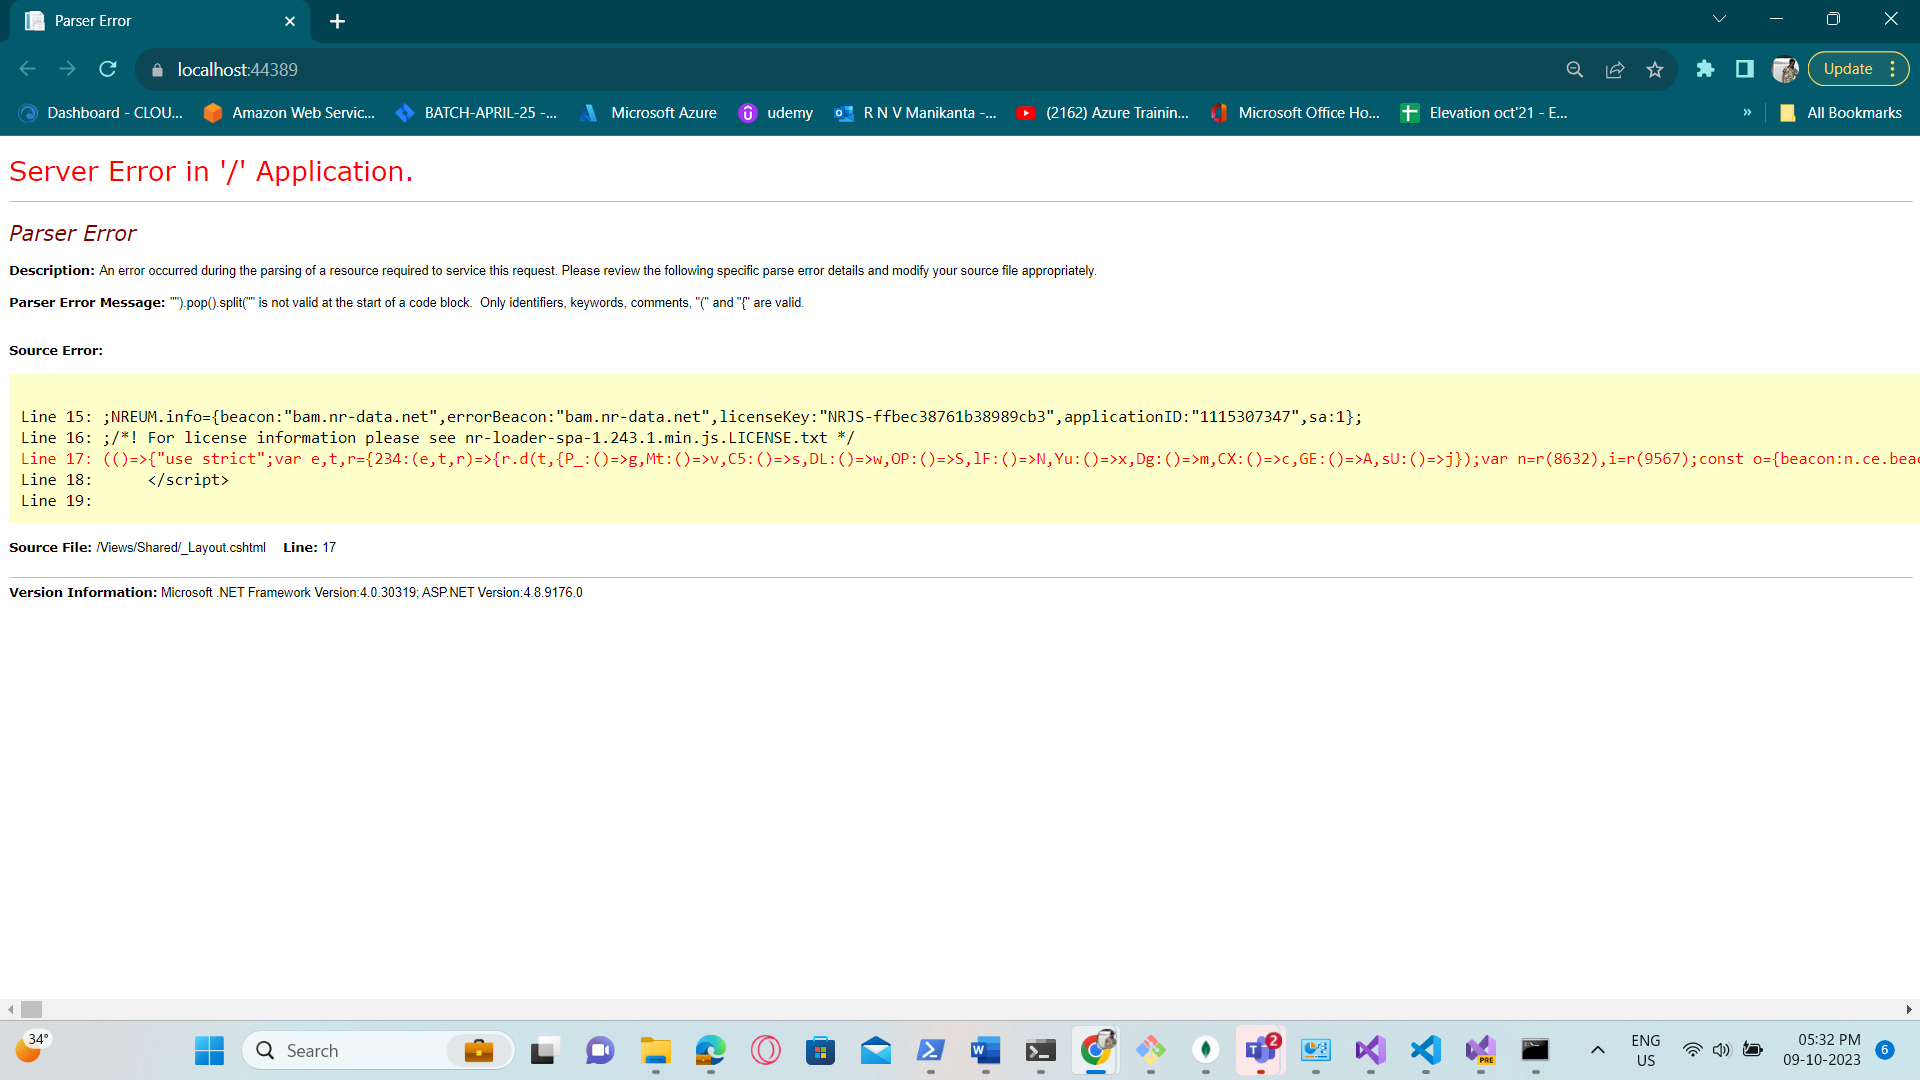Click the zoom magnifier in address bar
This screenshot has height=1080, width=1920.
point(1575,69)
